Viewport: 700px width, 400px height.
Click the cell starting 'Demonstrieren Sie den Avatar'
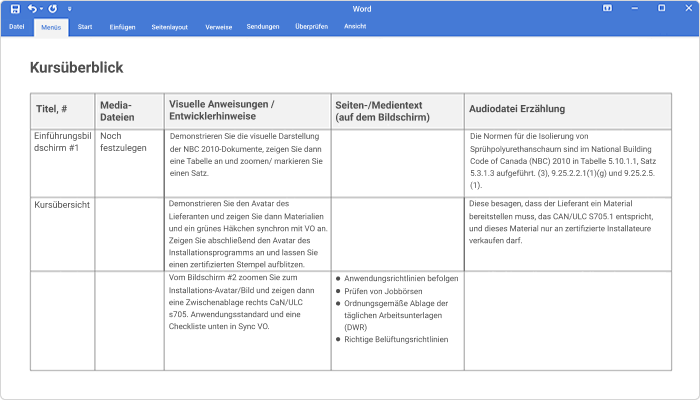point(248,234)
